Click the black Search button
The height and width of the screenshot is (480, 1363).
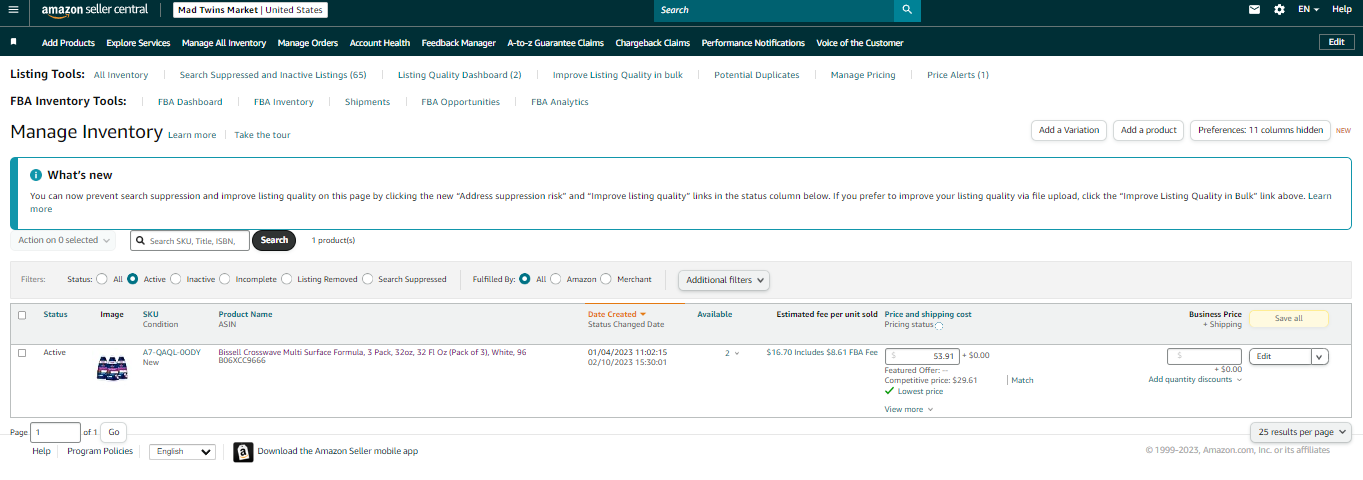point(274,240)
